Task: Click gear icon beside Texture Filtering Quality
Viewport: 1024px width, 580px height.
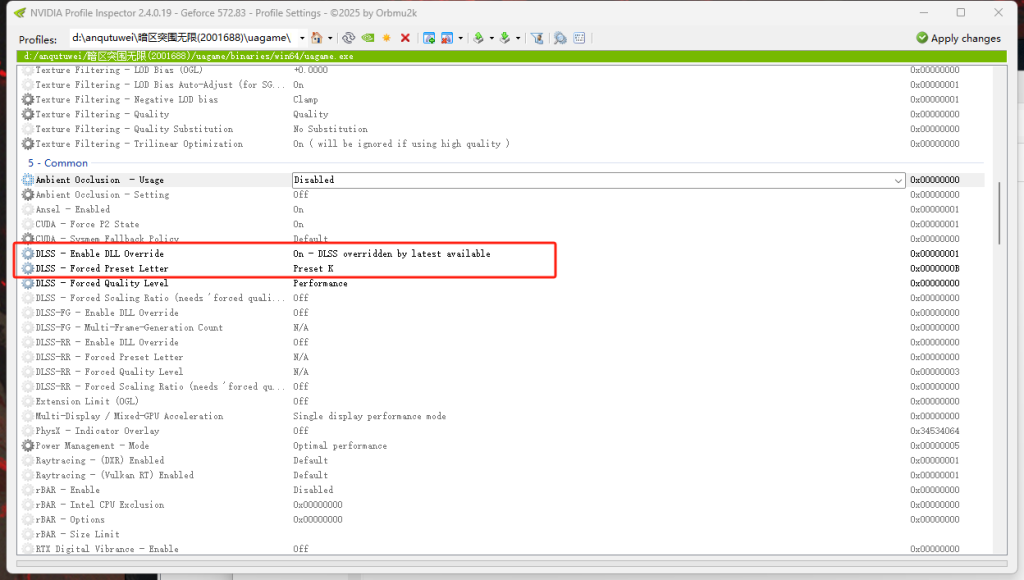Action: point(27,114)
